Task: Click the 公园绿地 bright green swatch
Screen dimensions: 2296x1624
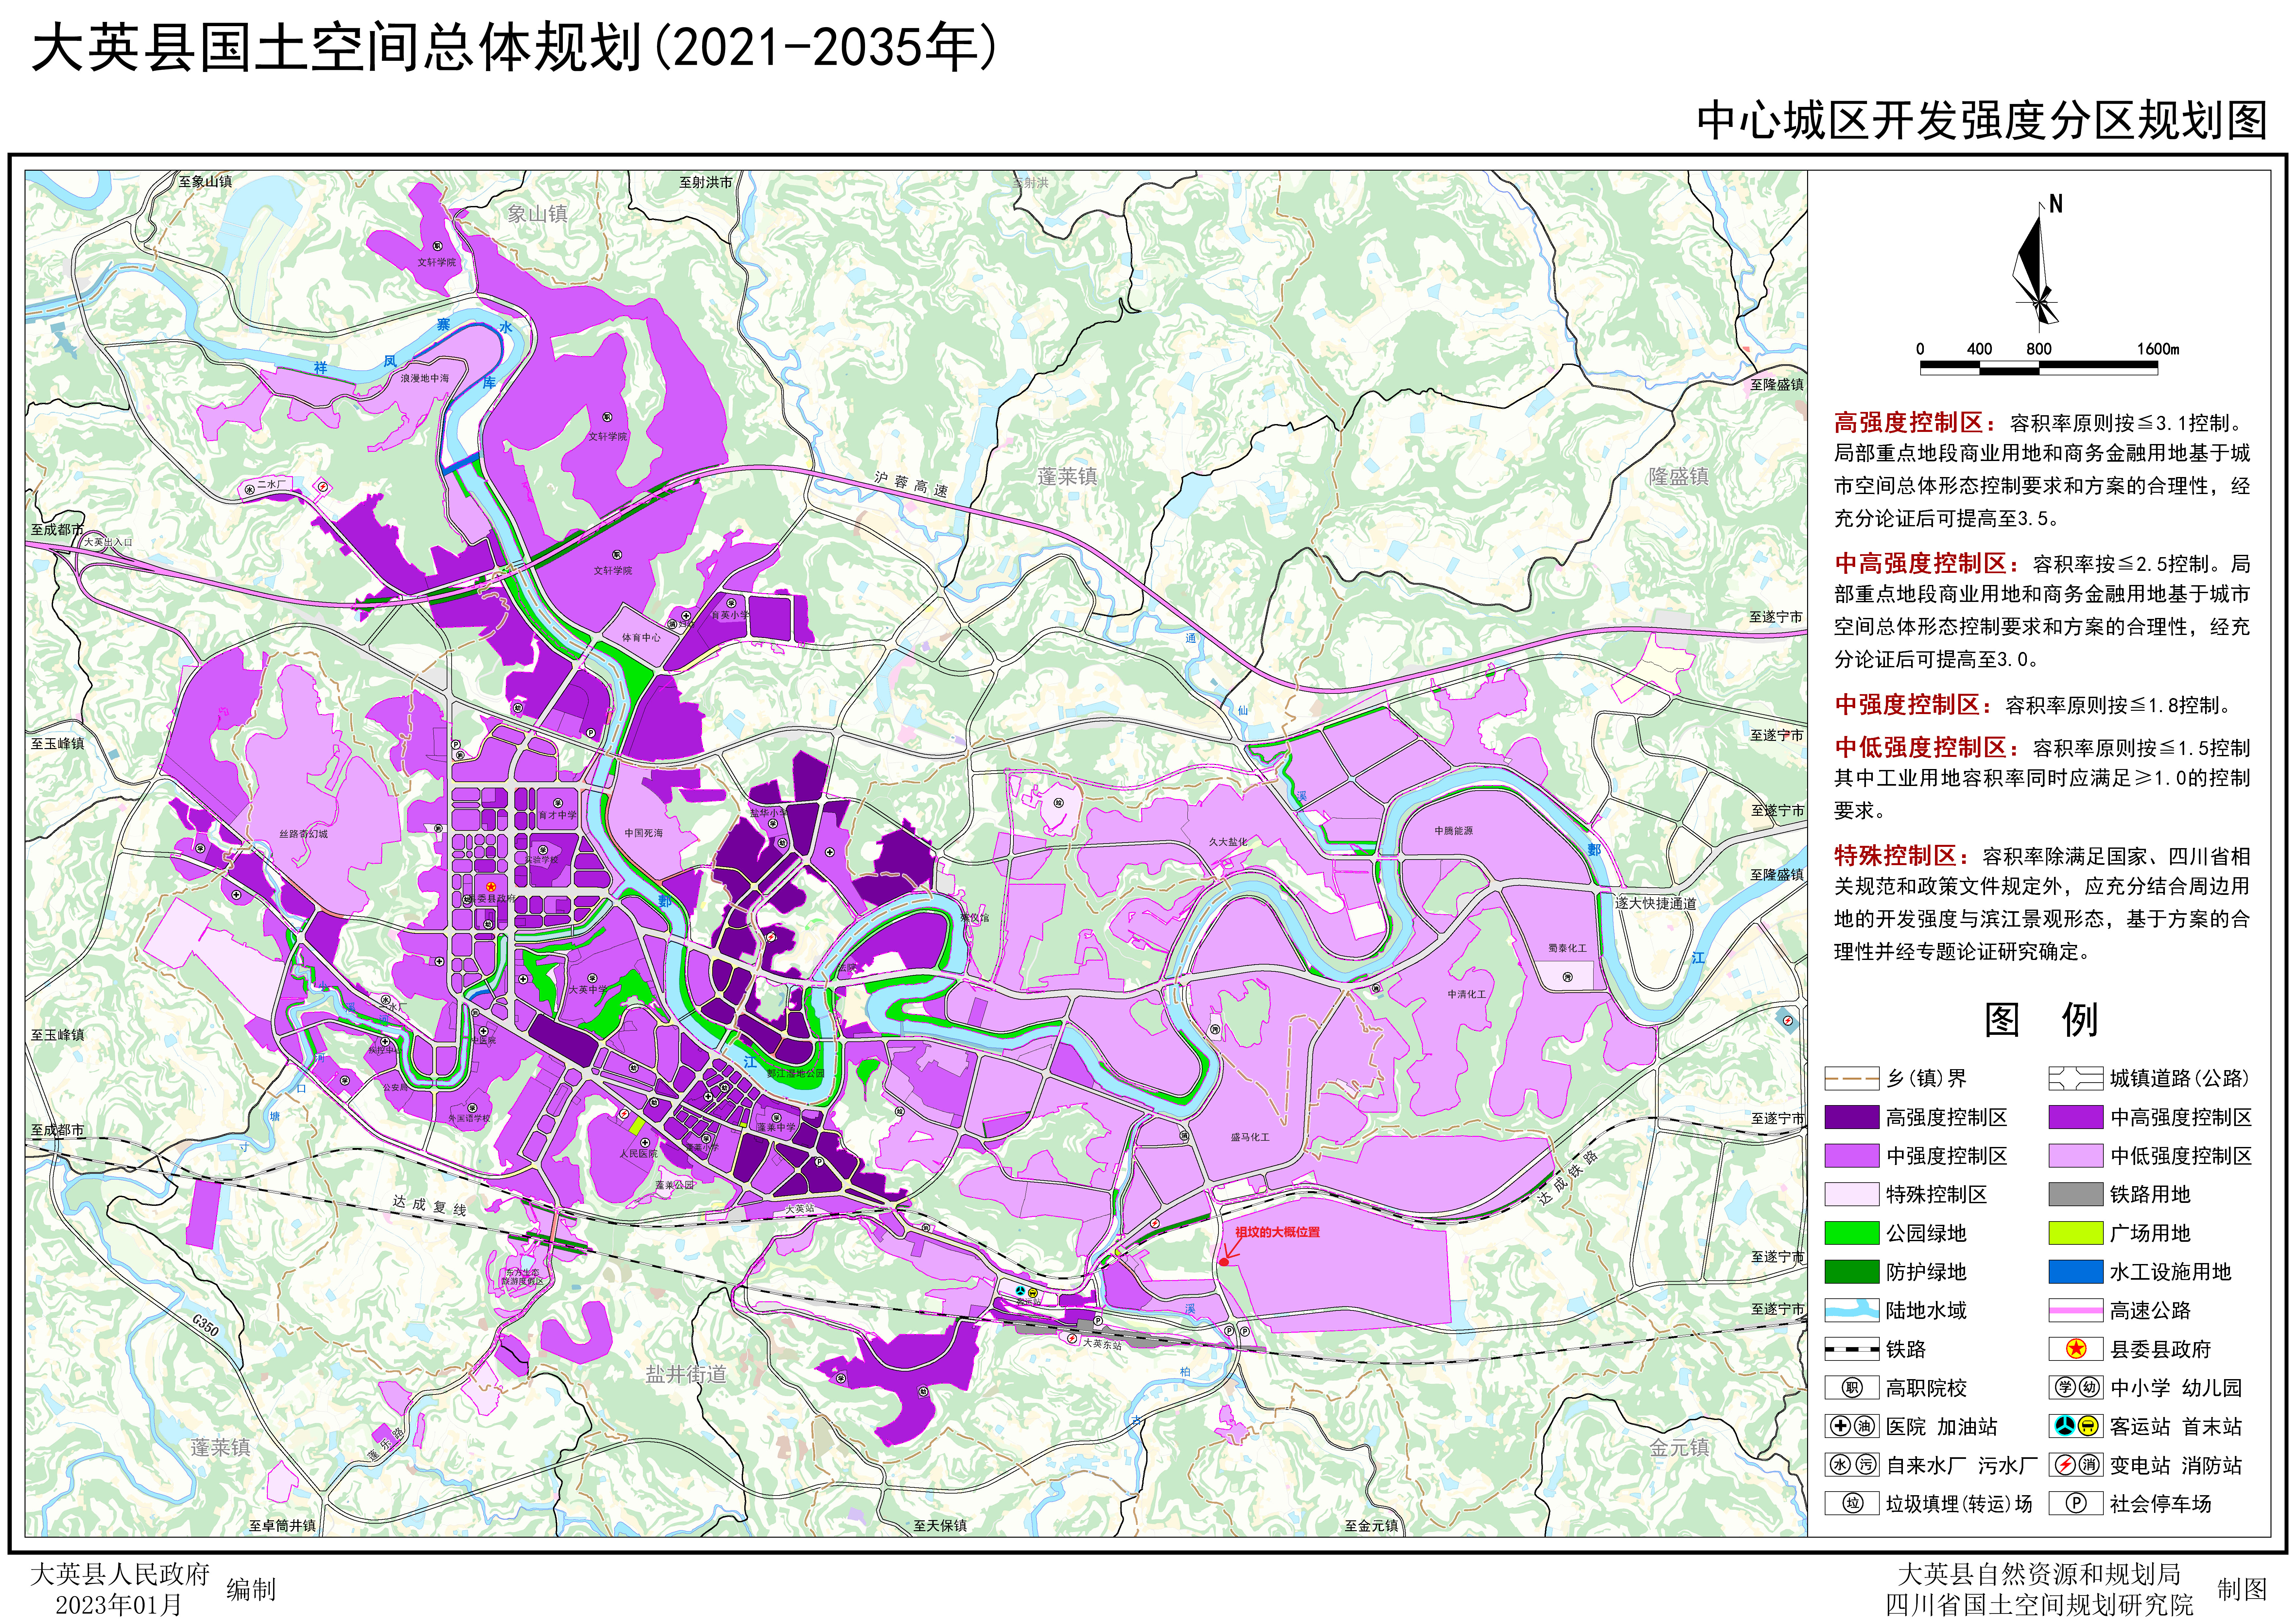Action: click(x=1852, y=1233)
